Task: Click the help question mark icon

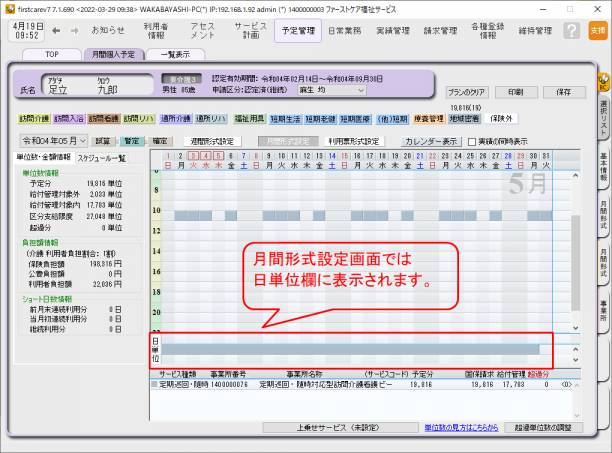Action: click(570, 31)
